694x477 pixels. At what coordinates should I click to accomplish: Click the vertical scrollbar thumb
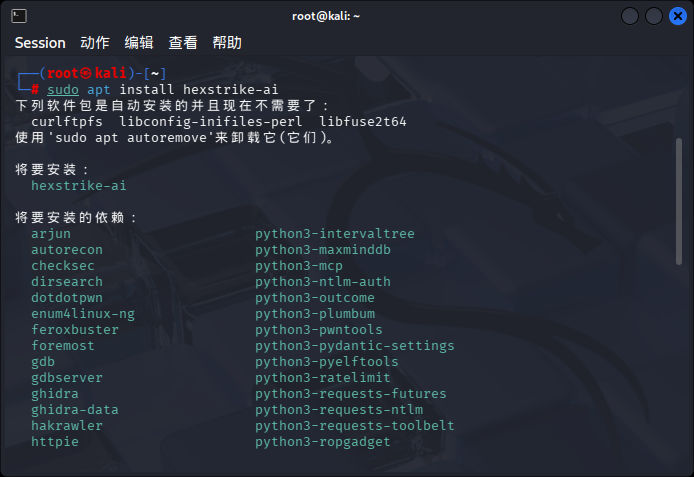[x=679, y=202]
